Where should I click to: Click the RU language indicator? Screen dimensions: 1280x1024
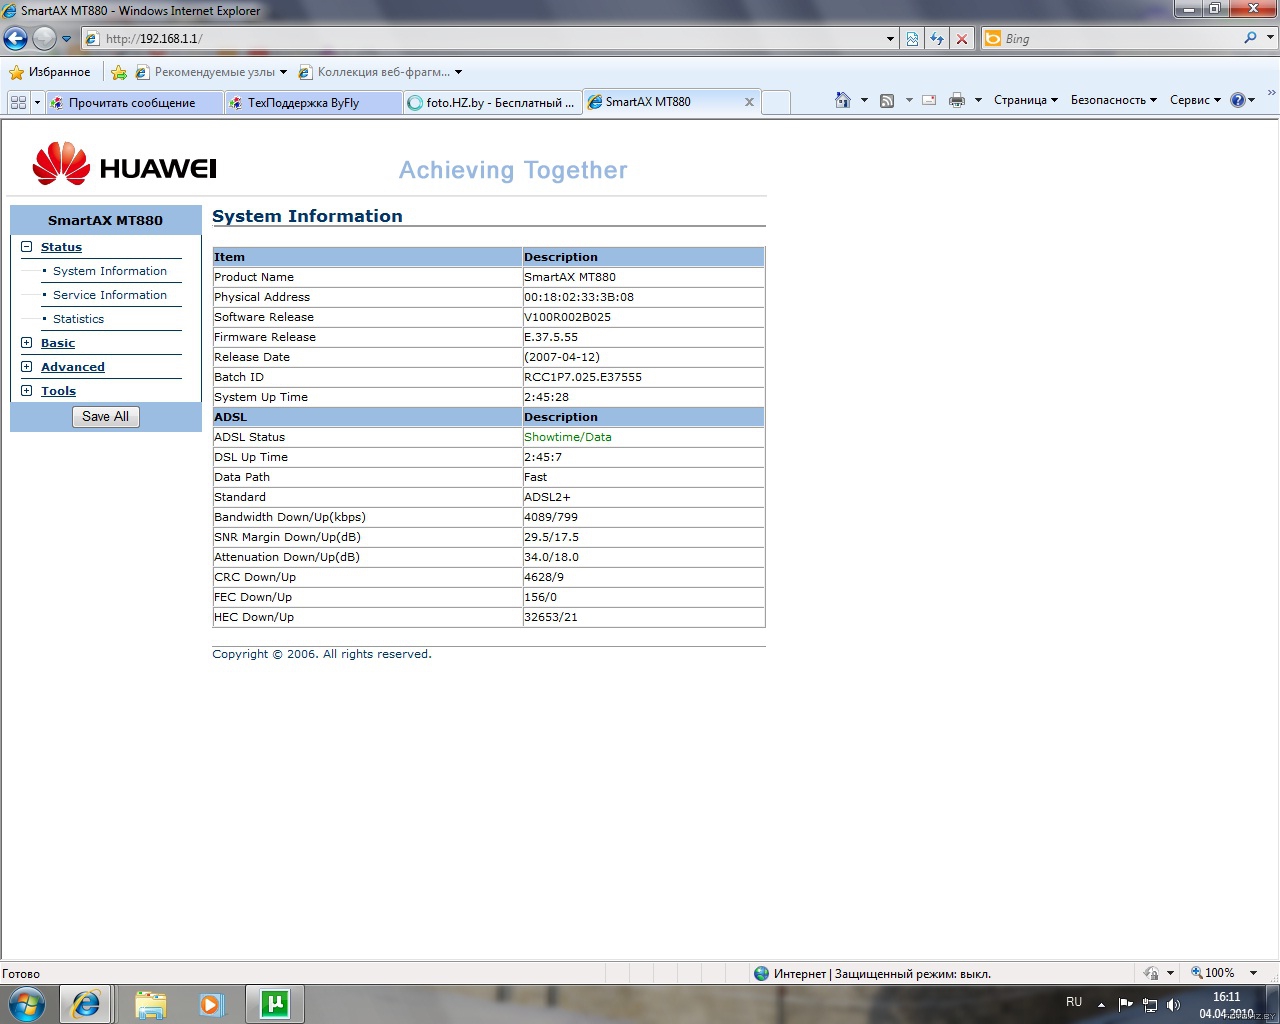(1074, 1001)
